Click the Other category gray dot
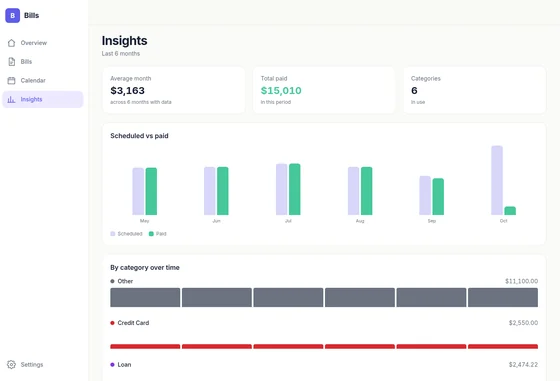Viewport: 560px width, 381px height. (112, 281)
